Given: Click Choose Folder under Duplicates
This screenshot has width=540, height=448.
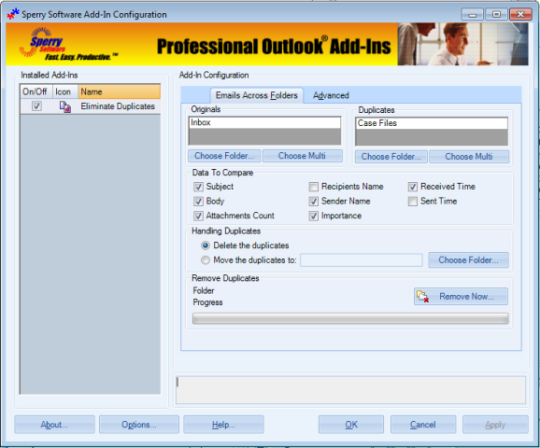Looking at the screenshot, I should 391,156.
